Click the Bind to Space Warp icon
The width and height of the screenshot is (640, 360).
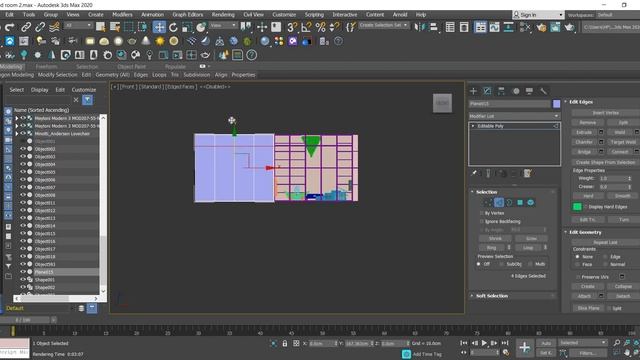[54, 27]
